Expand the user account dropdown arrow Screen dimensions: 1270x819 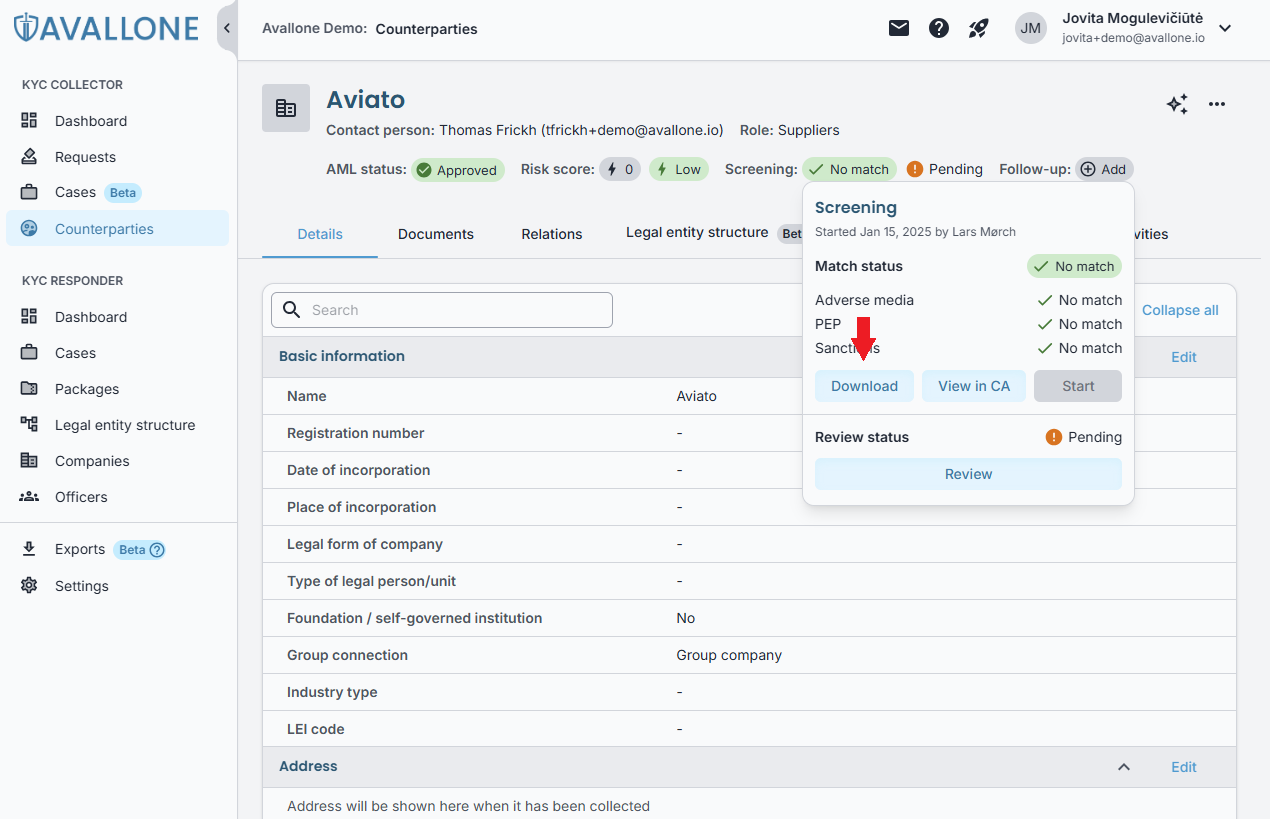(x=1225, y=28)
